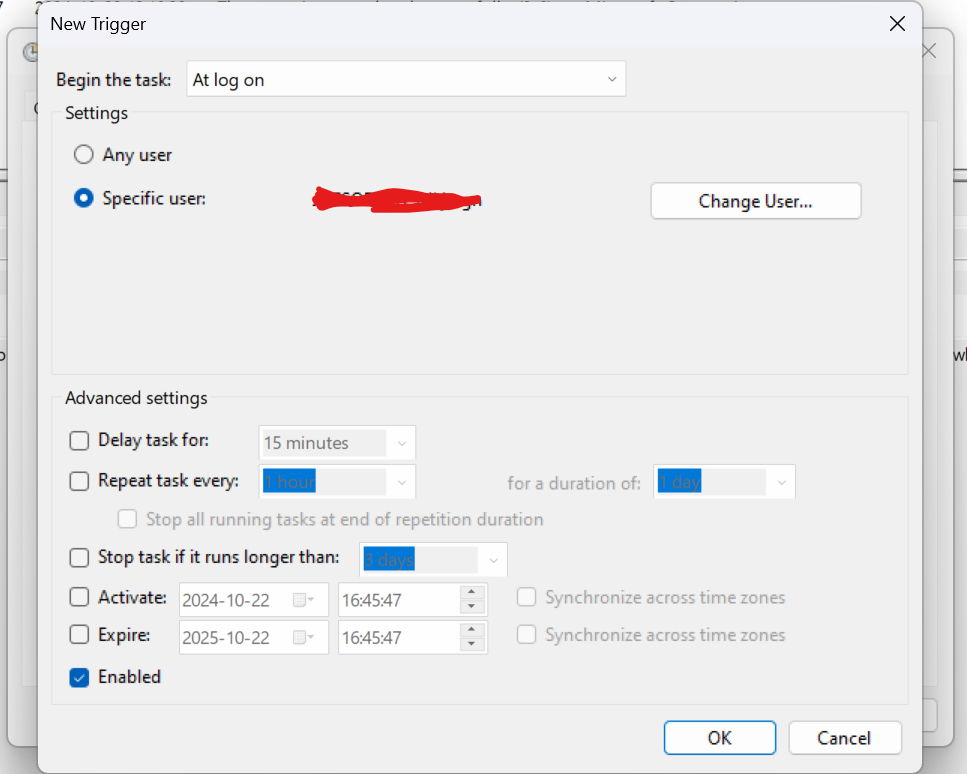
Task: Uncheck the Enabled checkbox
Action: point(79,677)
